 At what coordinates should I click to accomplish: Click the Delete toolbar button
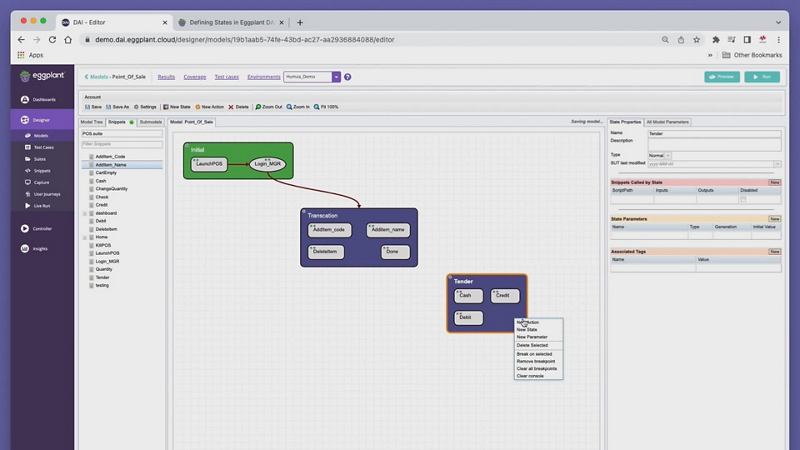tap(238, 107)
